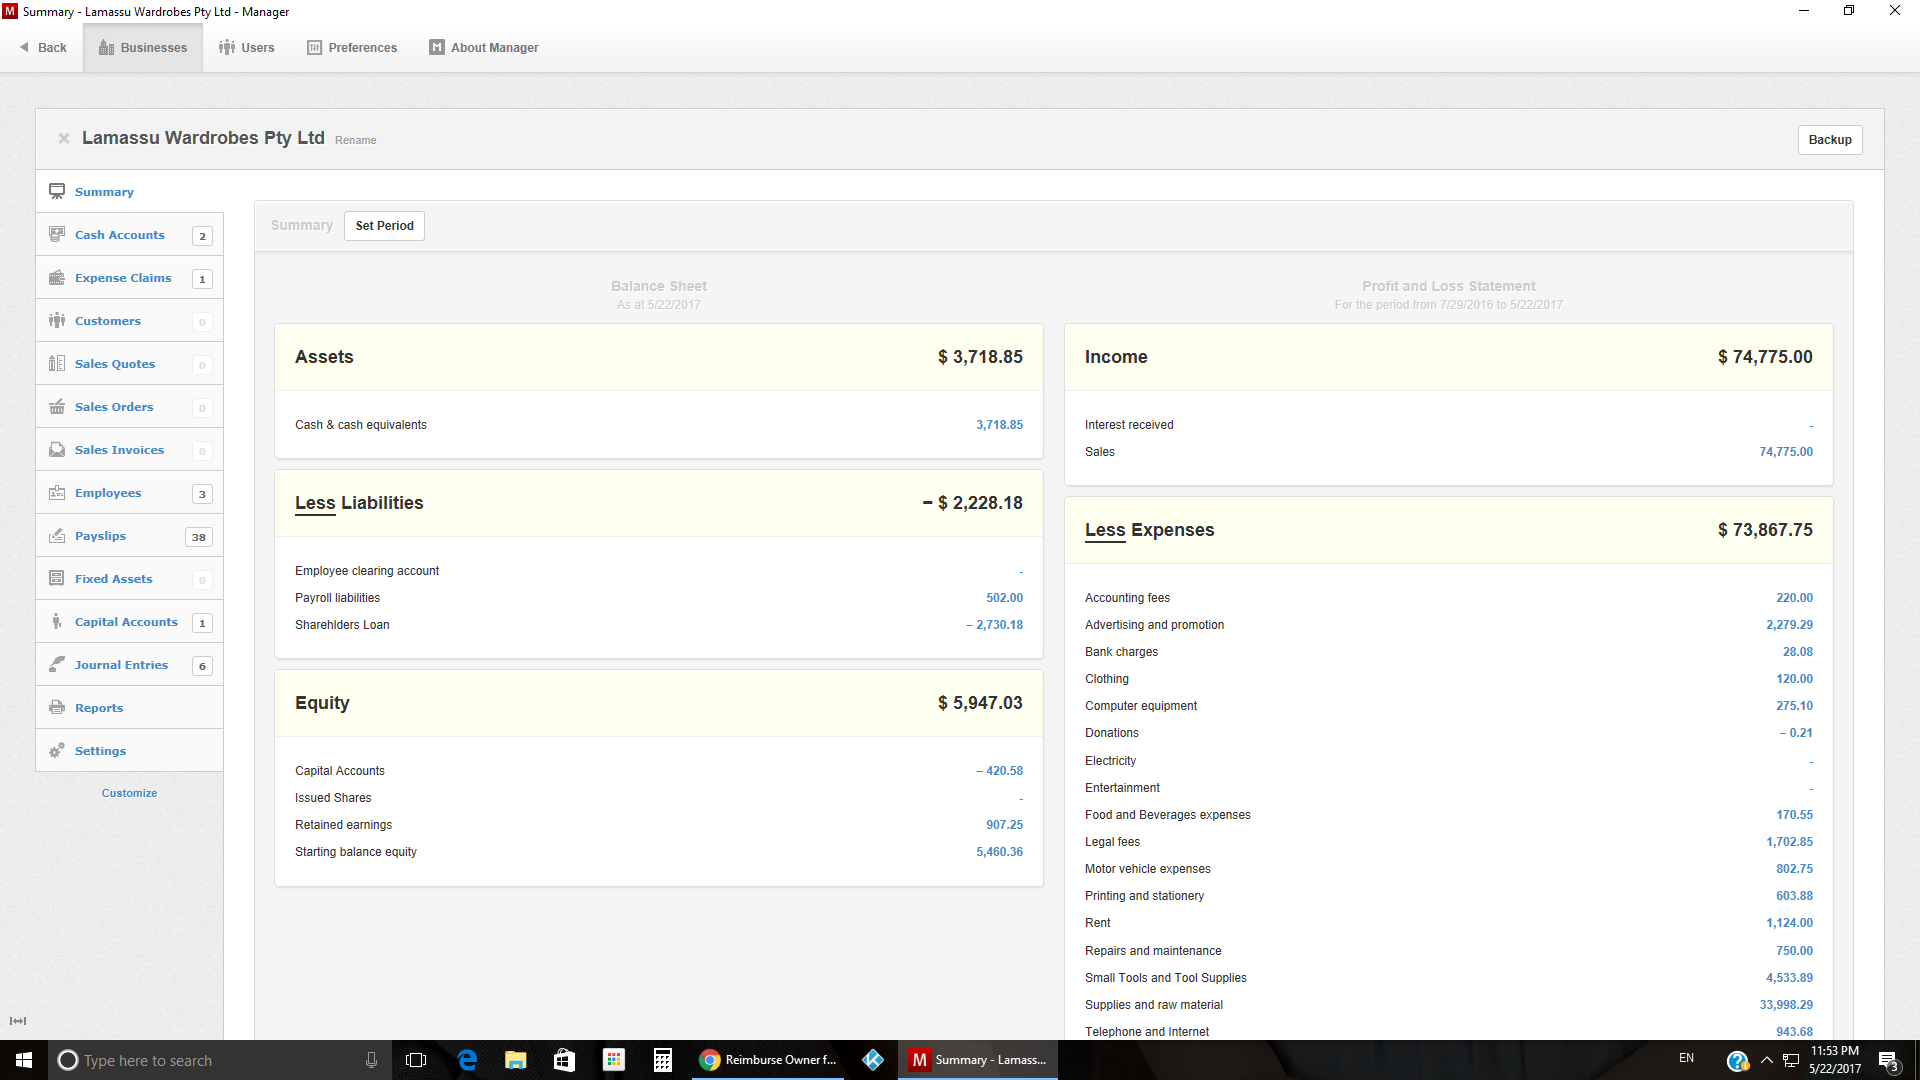The height and width of the screenshot is (1080, 1920).
Task: Click the Employees badge icon
Action: point(57,492)
